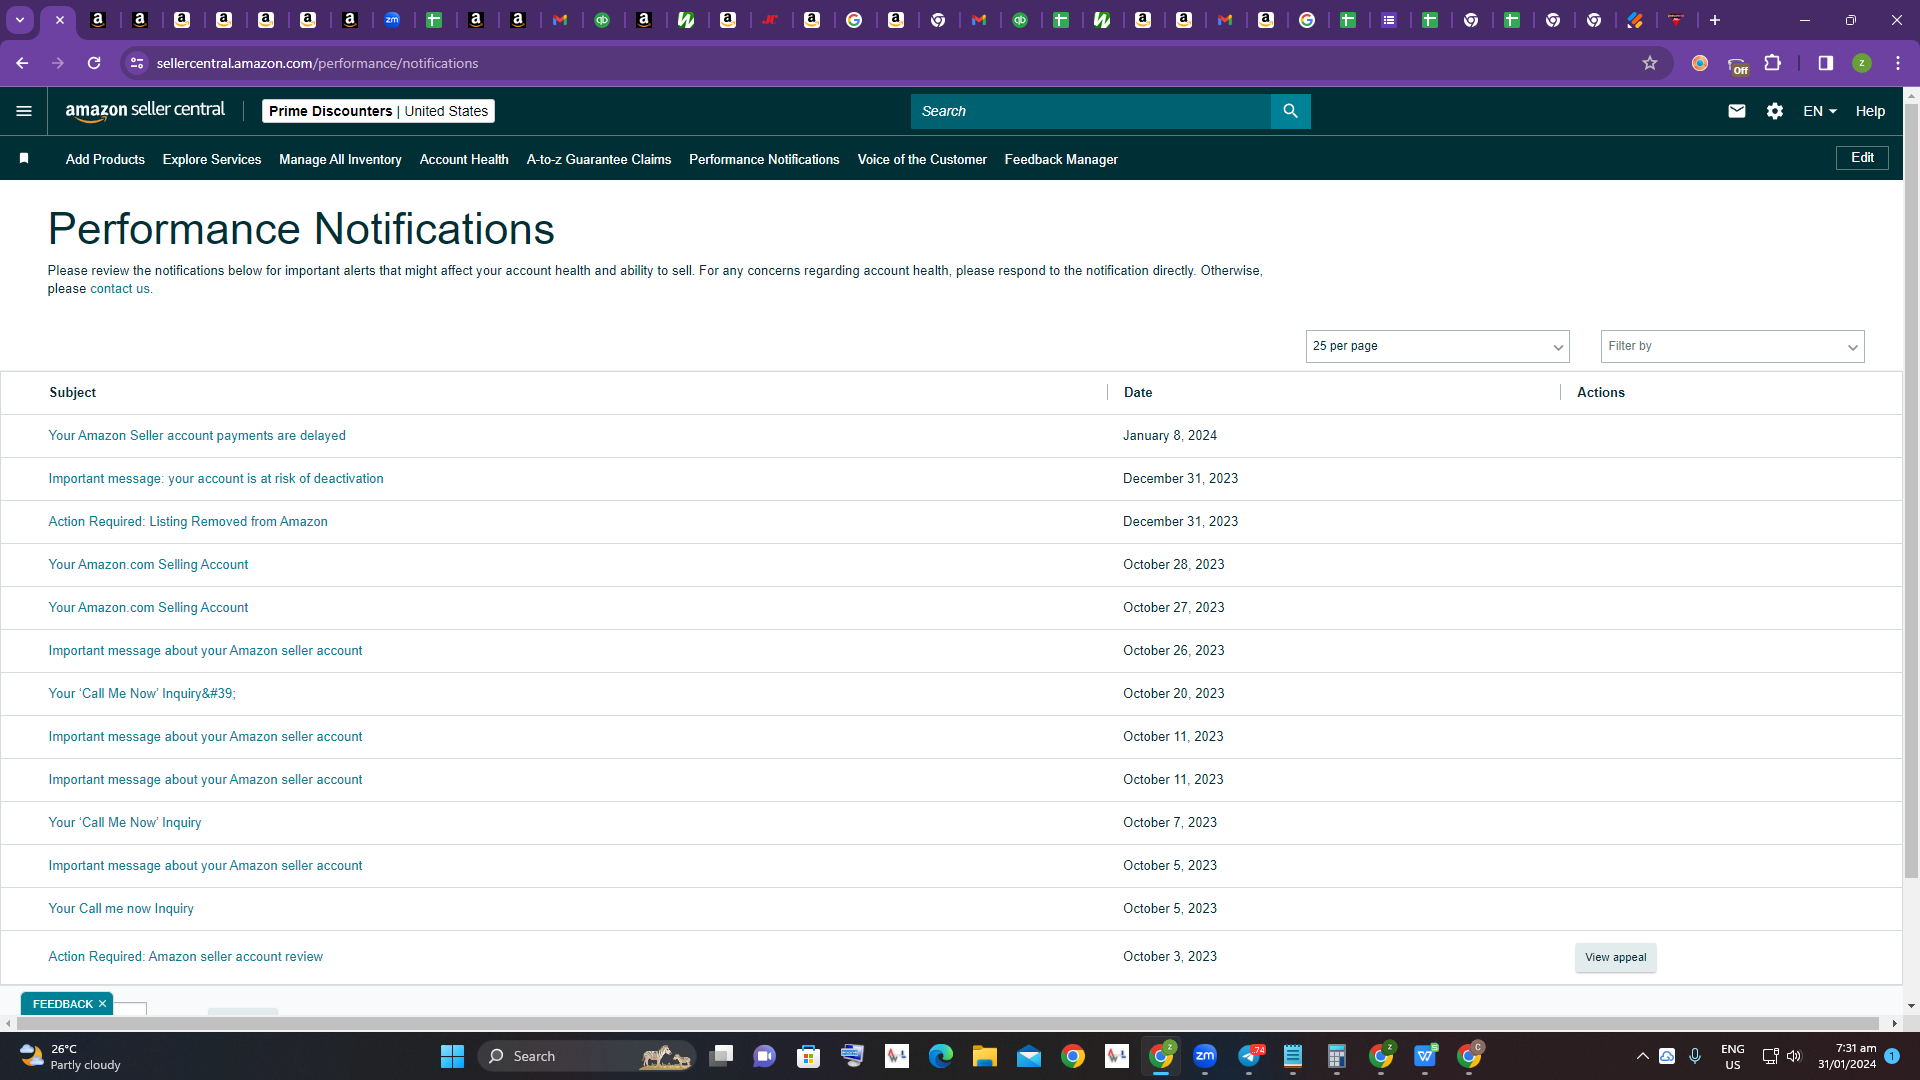Open the October 28 Selling Account notification
Screen dimensions: 1920x1080
pos(148,565)
